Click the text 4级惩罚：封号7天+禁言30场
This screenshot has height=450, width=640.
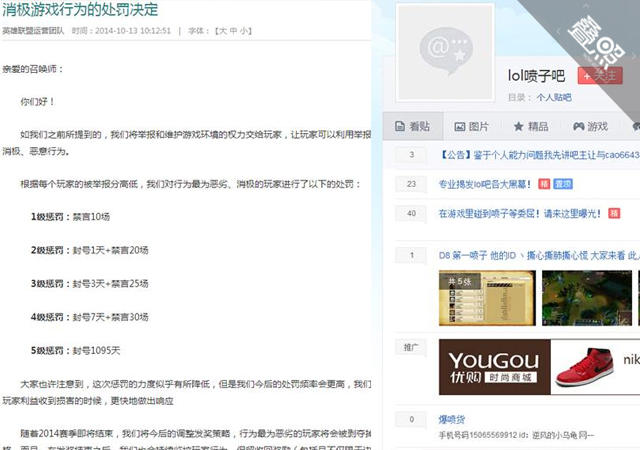pyautogui.click(x=89, y=317)
